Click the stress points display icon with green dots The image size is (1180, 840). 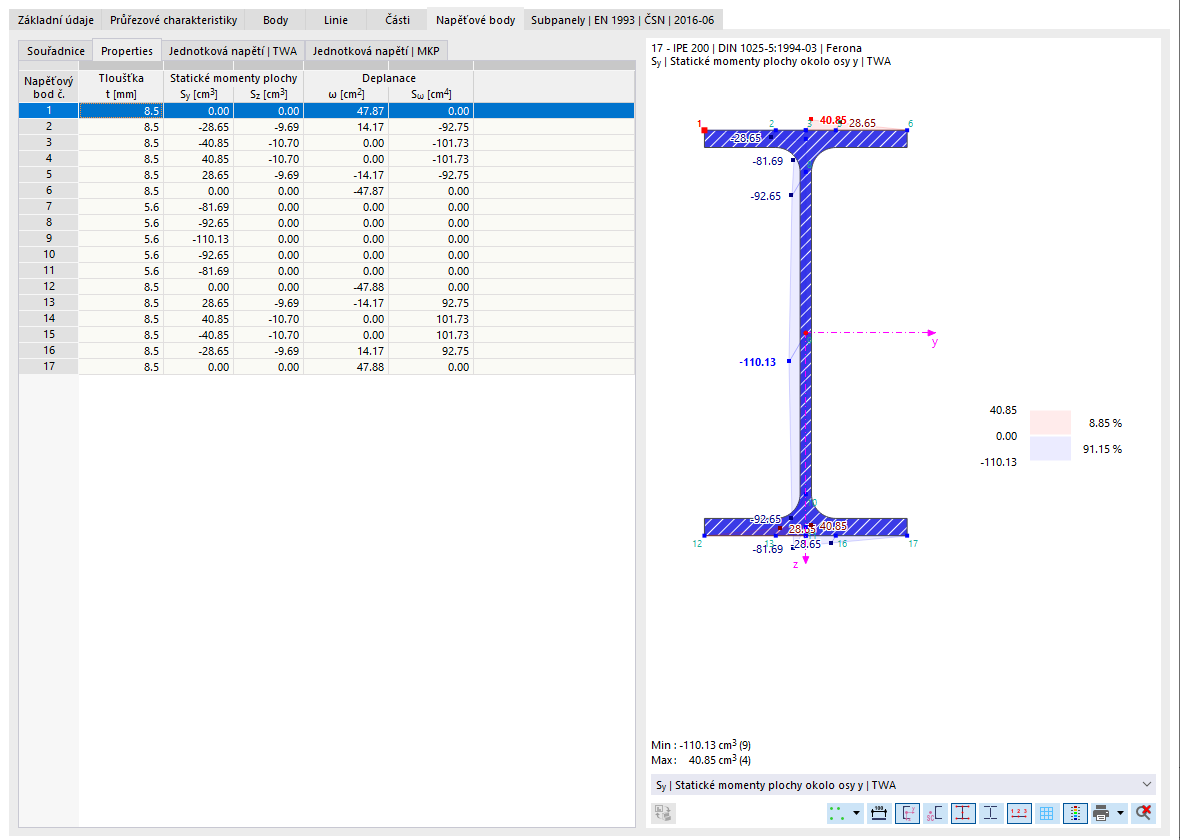point(837,813)
